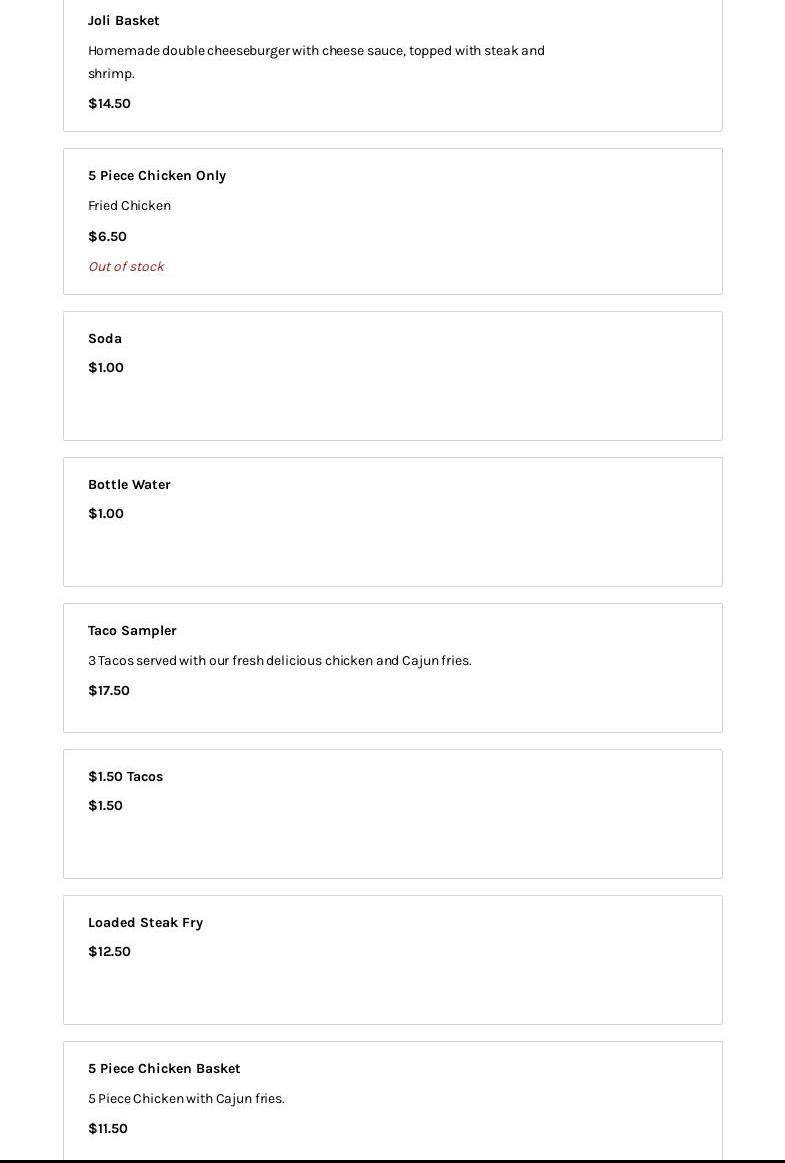Select the $14.50 Joli Basket price
The image size is (785, 1163).
coord(109,103)
